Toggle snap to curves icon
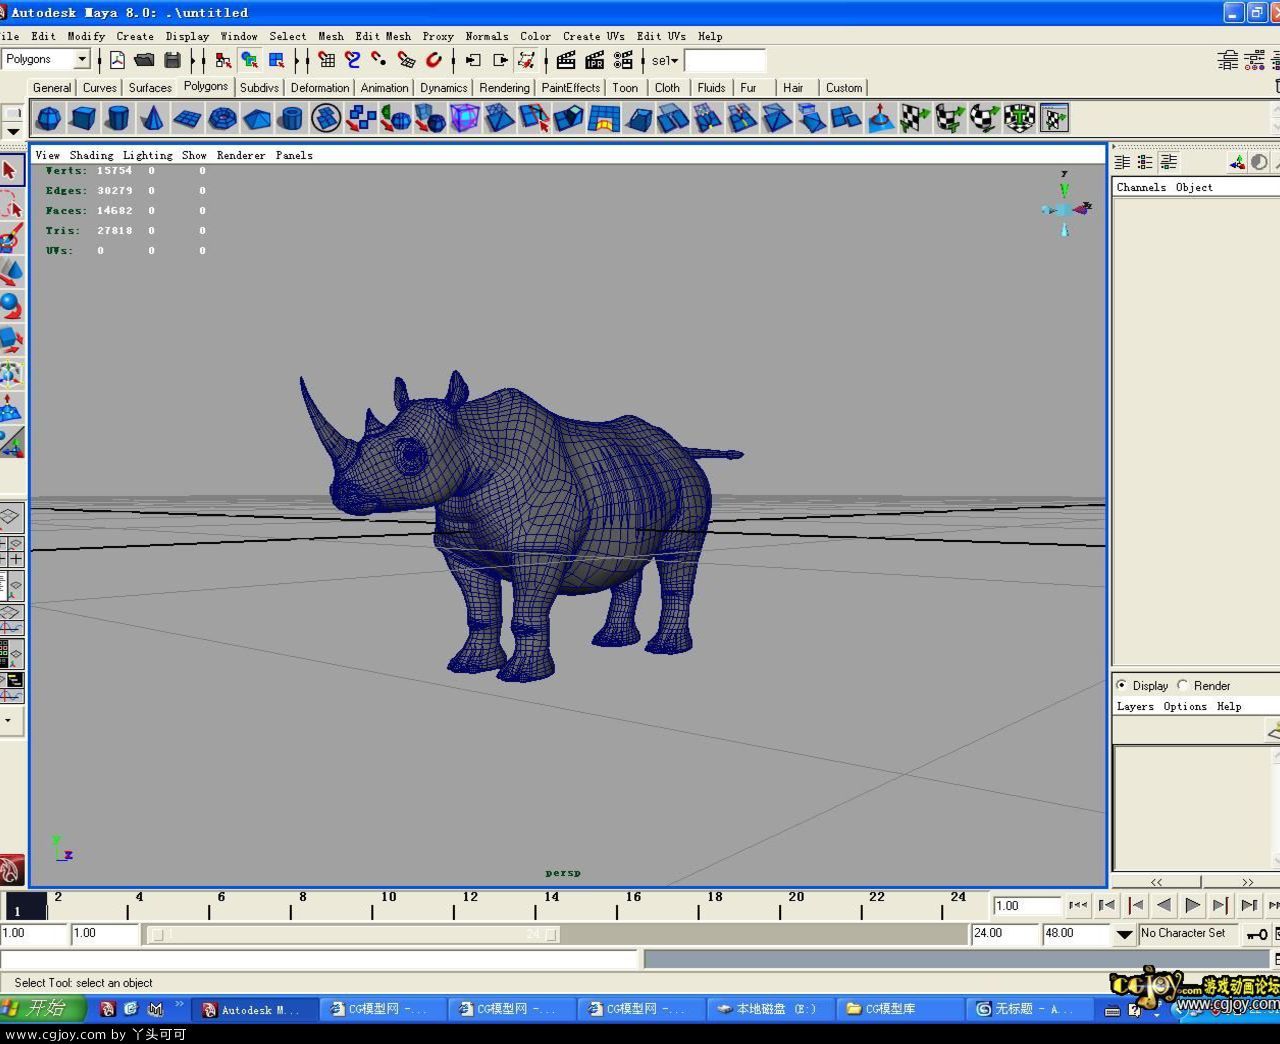 point(352,60)
